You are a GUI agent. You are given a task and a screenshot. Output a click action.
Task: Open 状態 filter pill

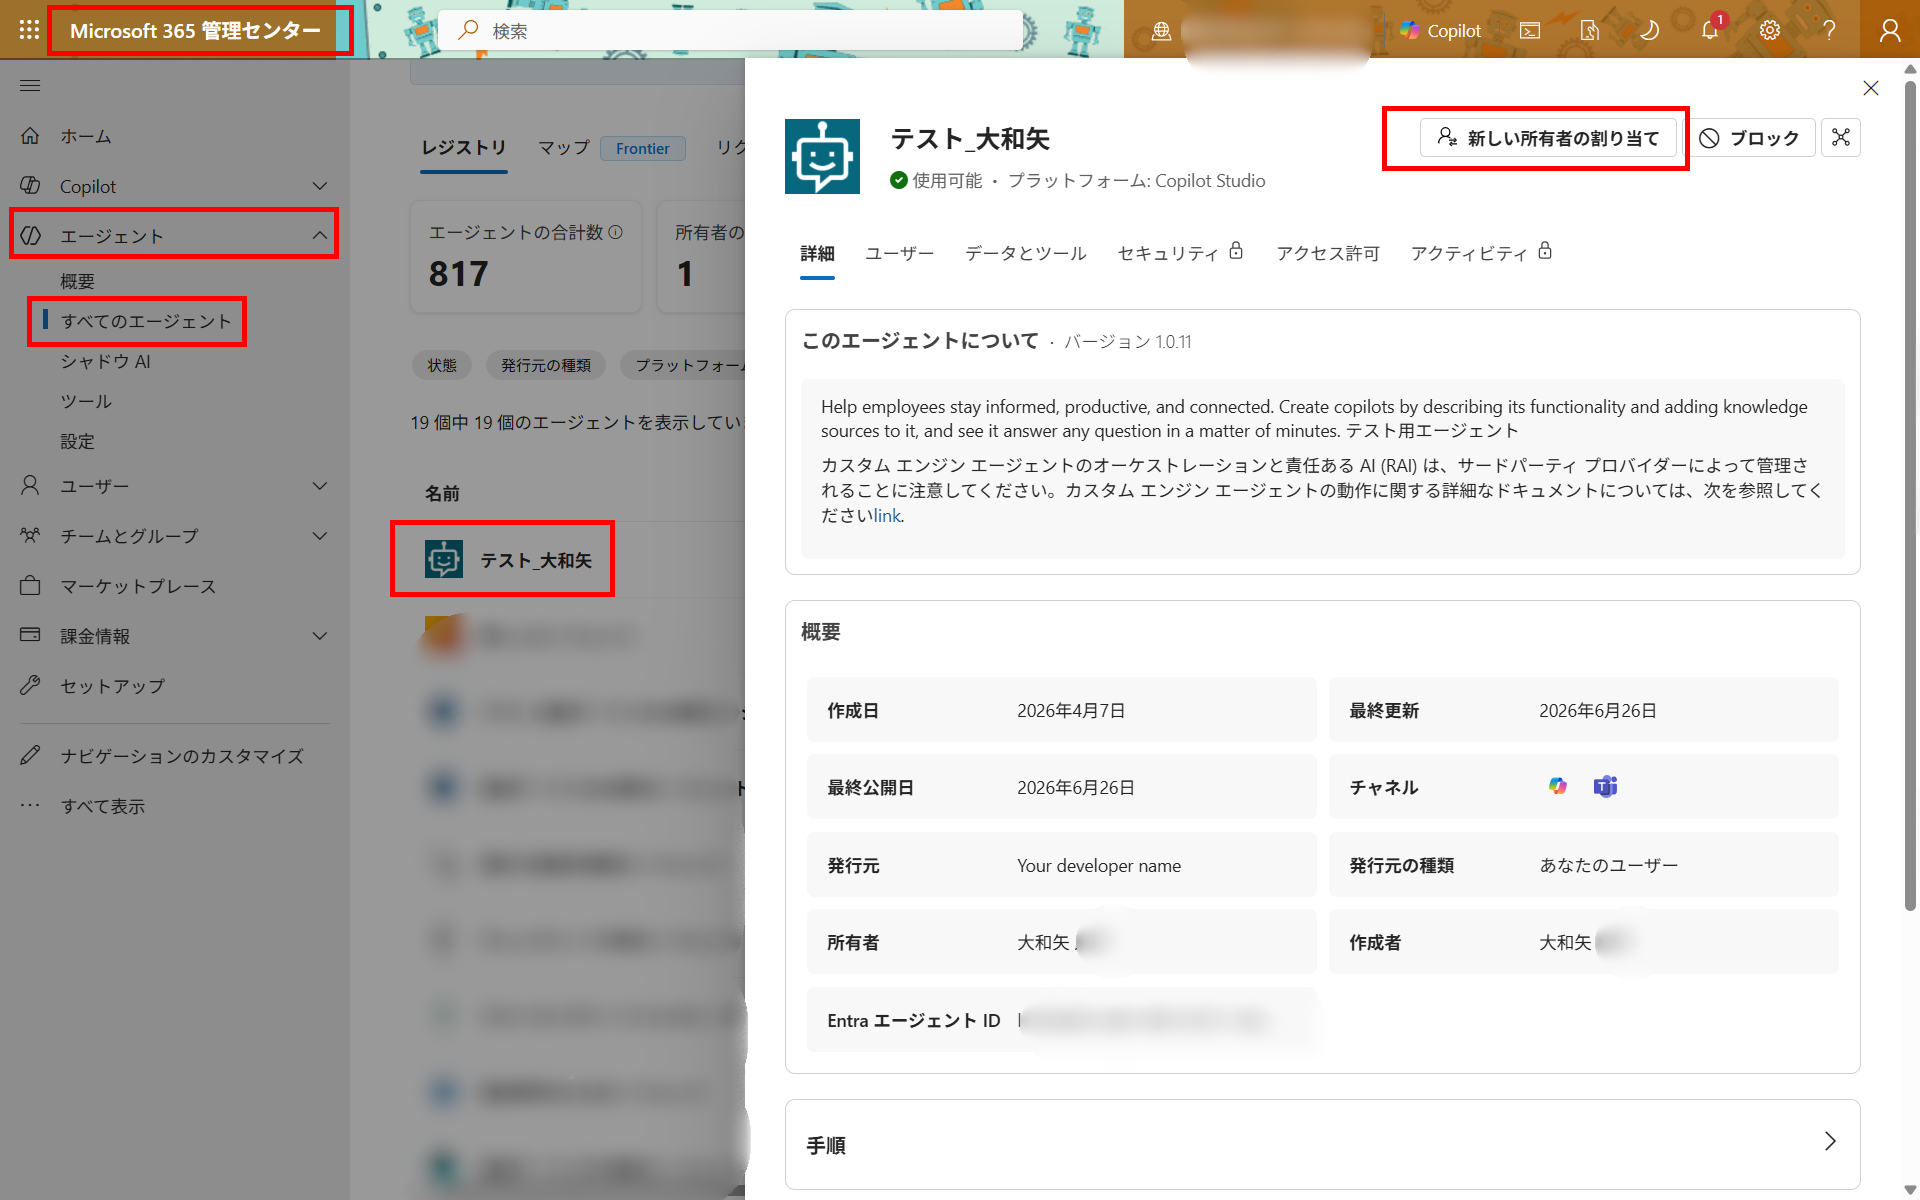click(442, 365)
